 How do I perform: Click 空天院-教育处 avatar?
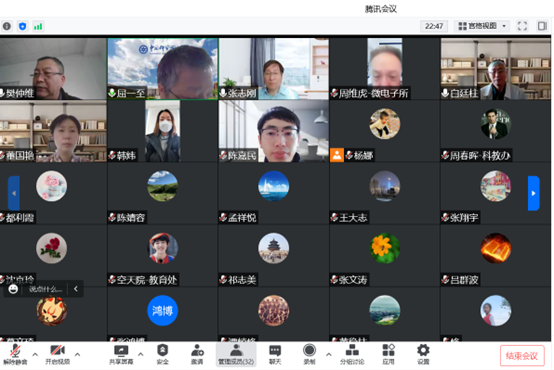[x=163, y=248]
